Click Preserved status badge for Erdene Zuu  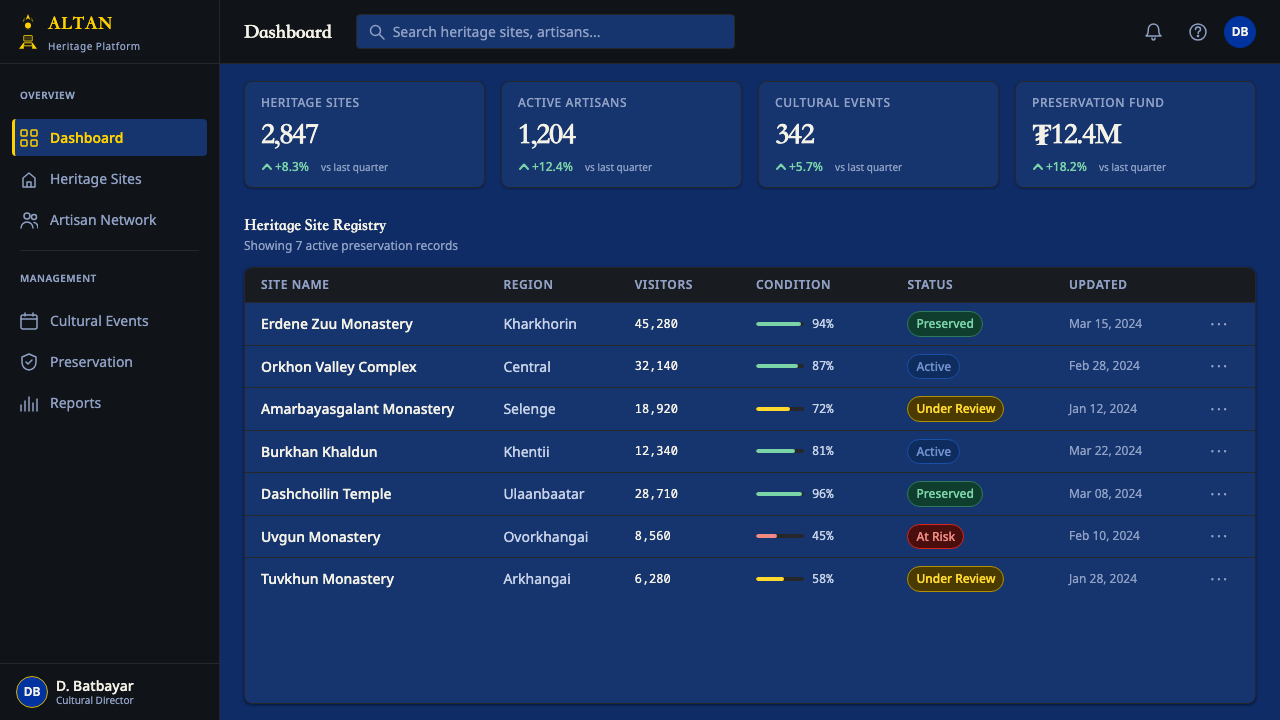click(x=945, y=324)
